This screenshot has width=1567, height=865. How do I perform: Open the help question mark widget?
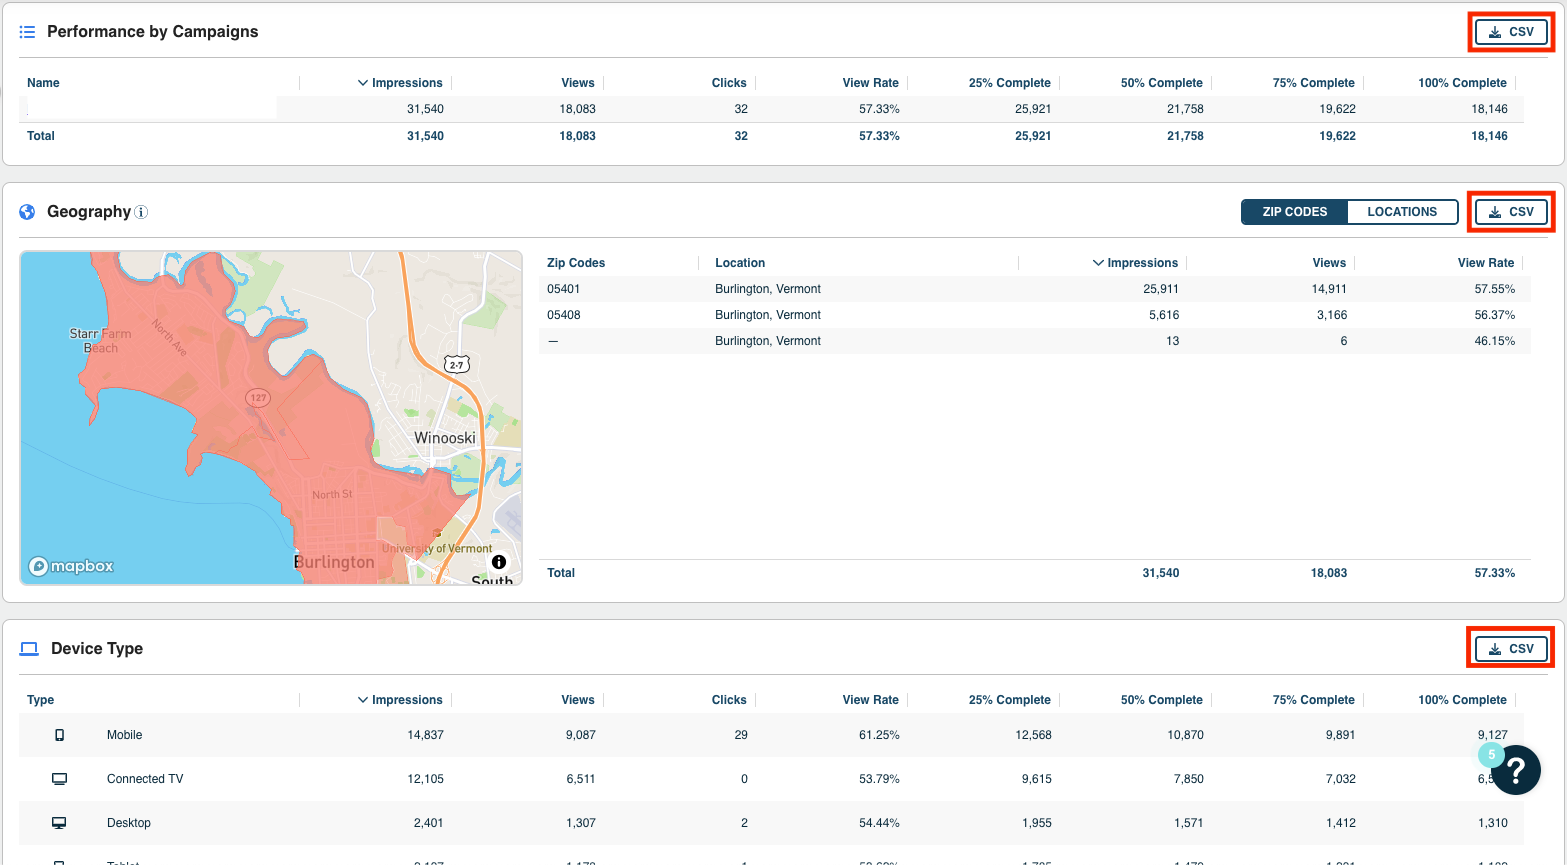1515,770
